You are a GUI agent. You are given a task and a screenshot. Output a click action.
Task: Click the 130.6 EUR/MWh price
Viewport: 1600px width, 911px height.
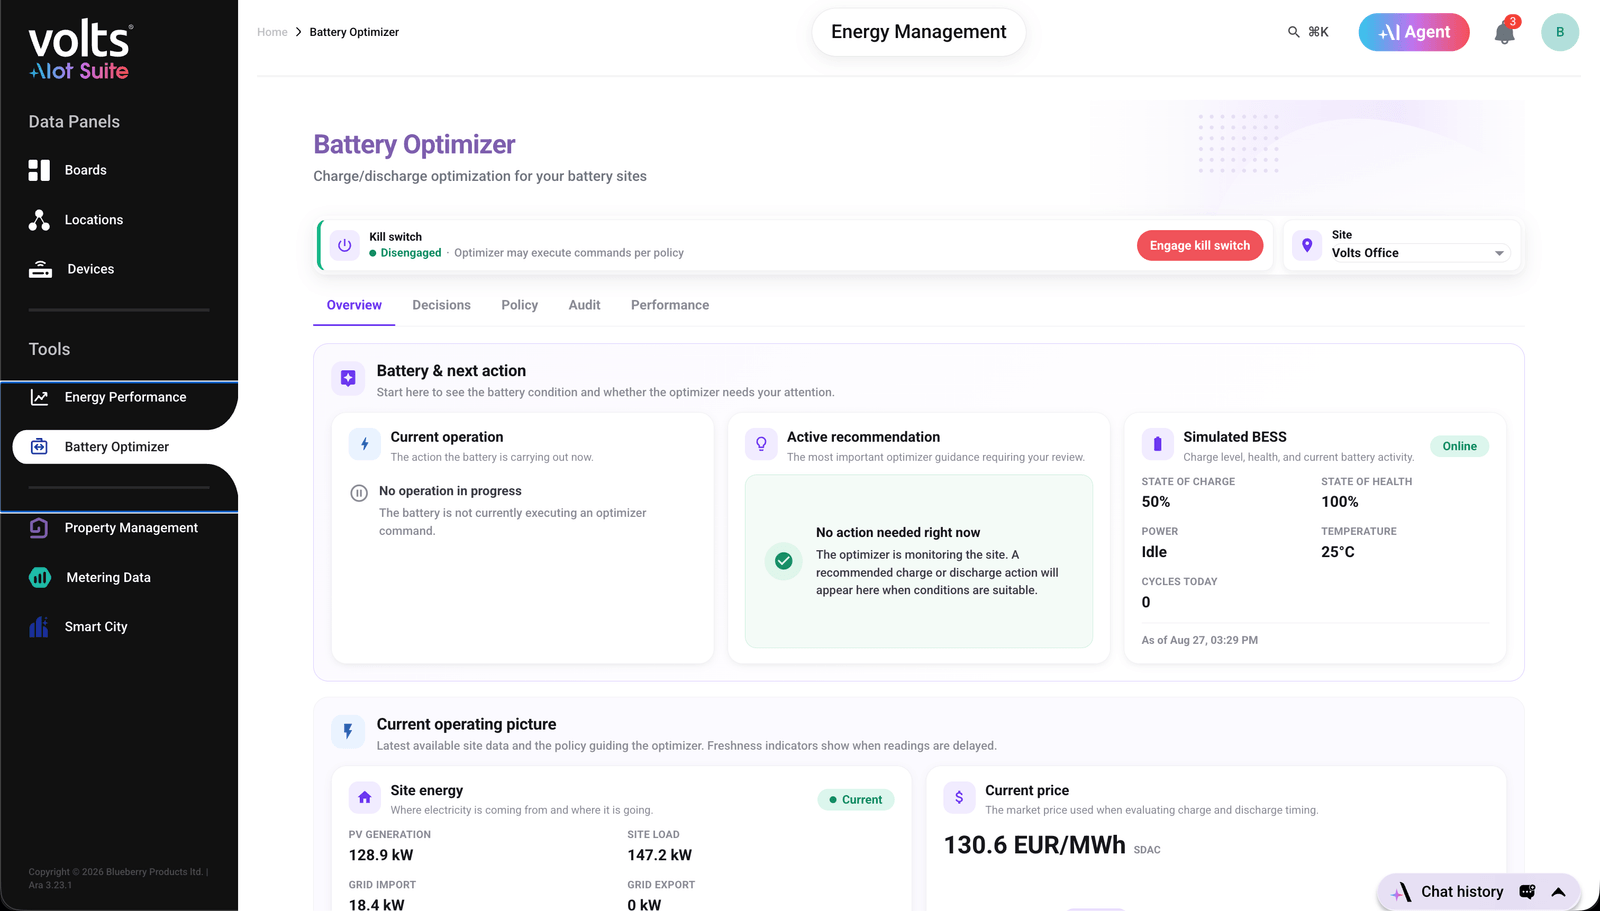(x=1035, y=845)
